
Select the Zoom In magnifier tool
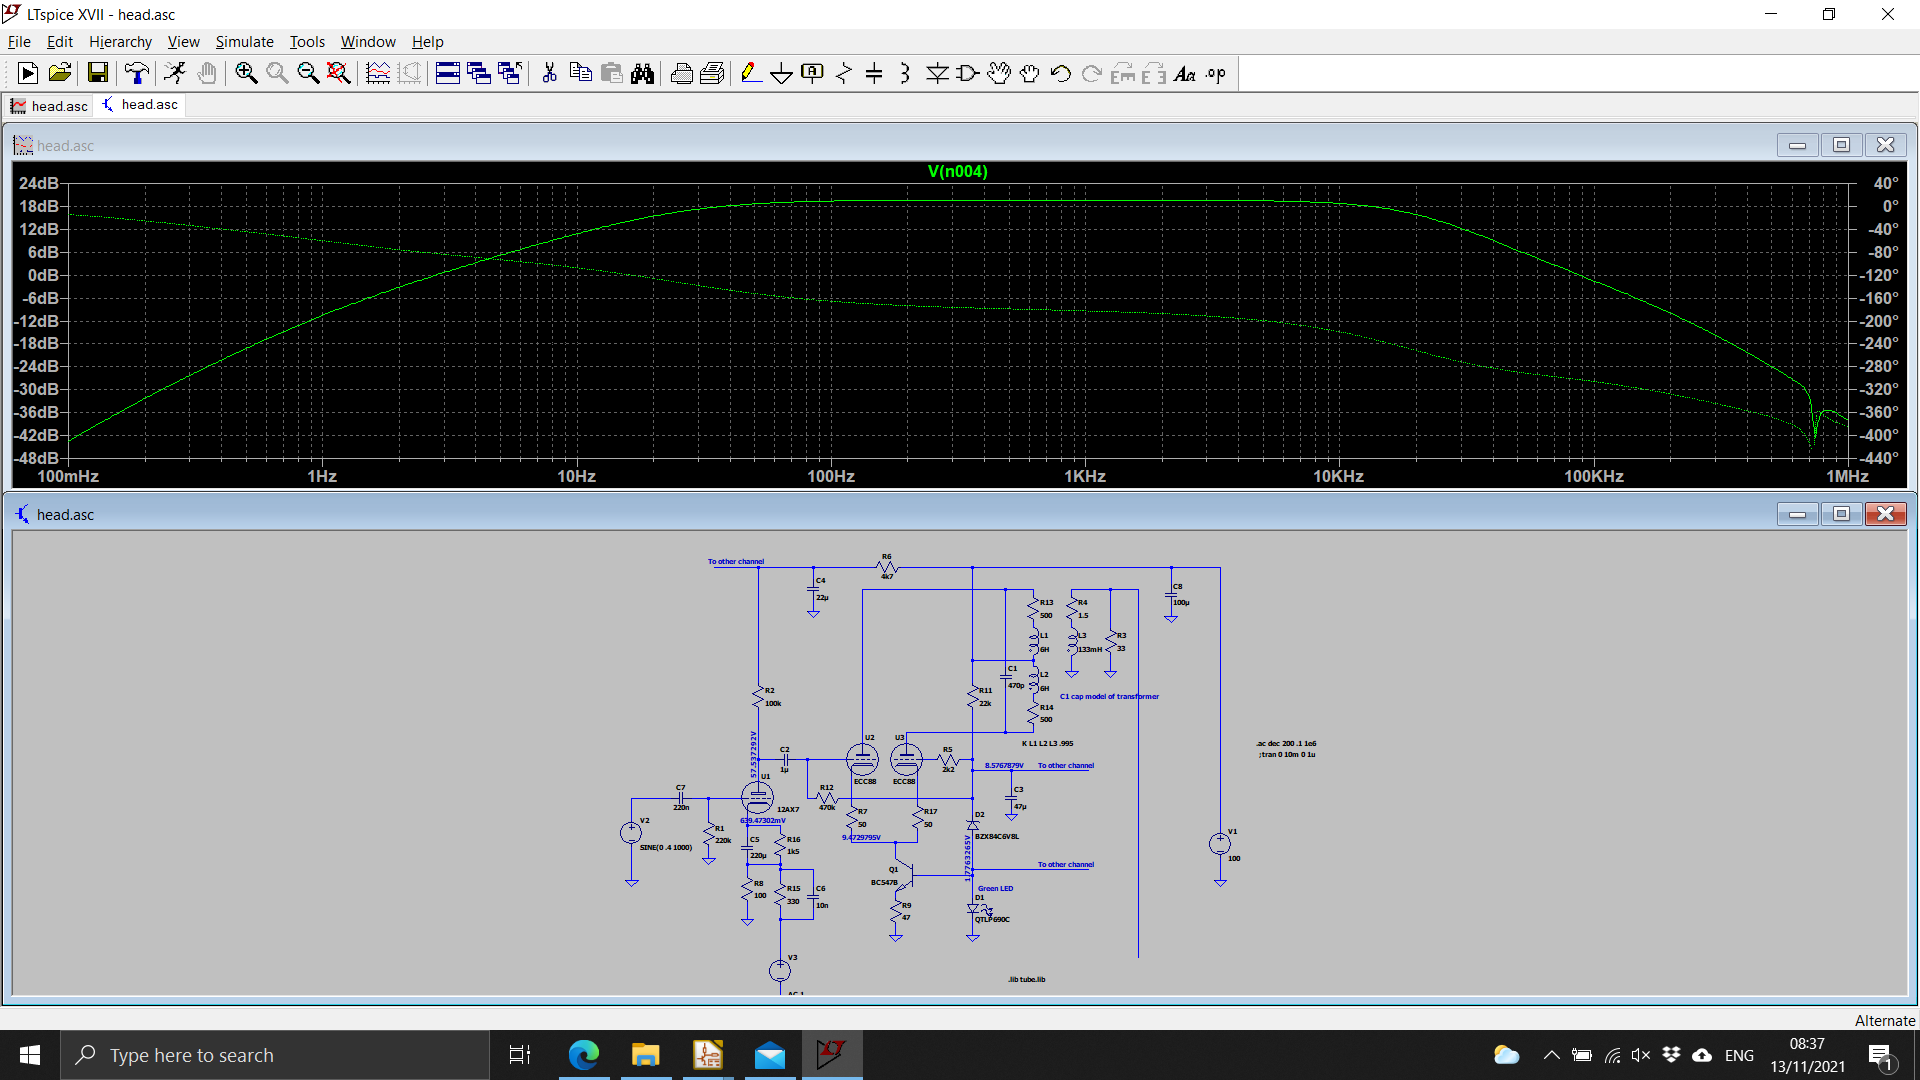coord(246,73)
